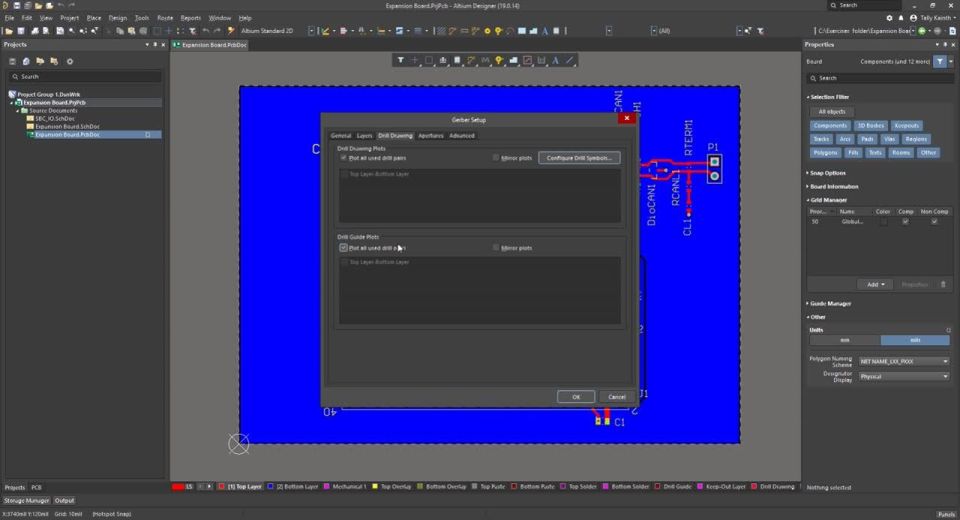The image size is (960, 520).
Task: Open the Polygon Naming Scheme dropdown
Action: click(904, 361)
